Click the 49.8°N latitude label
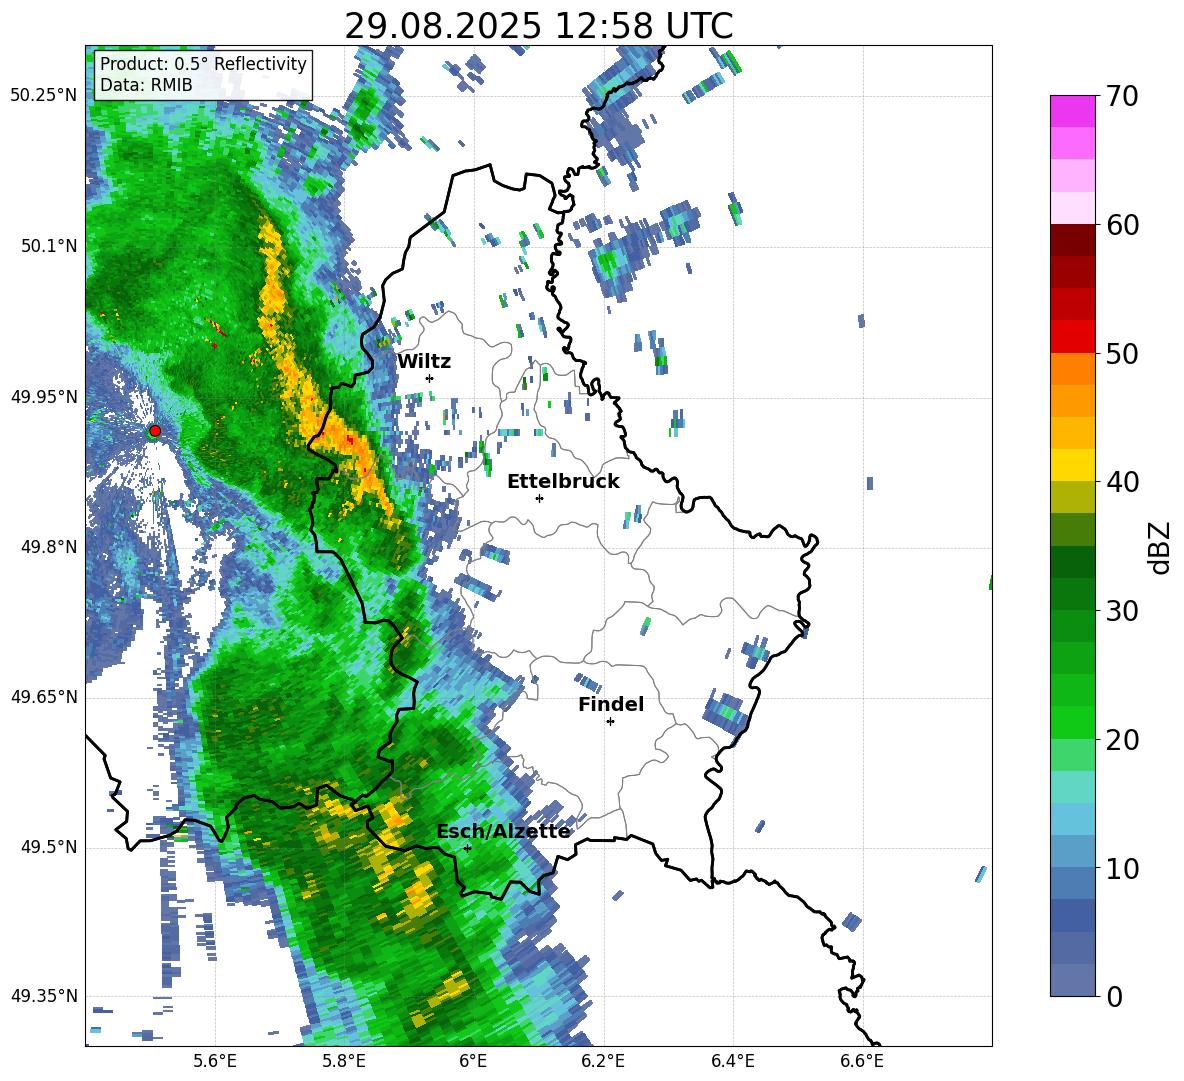The image size is (1184, 1081). [x=48, y=547]
